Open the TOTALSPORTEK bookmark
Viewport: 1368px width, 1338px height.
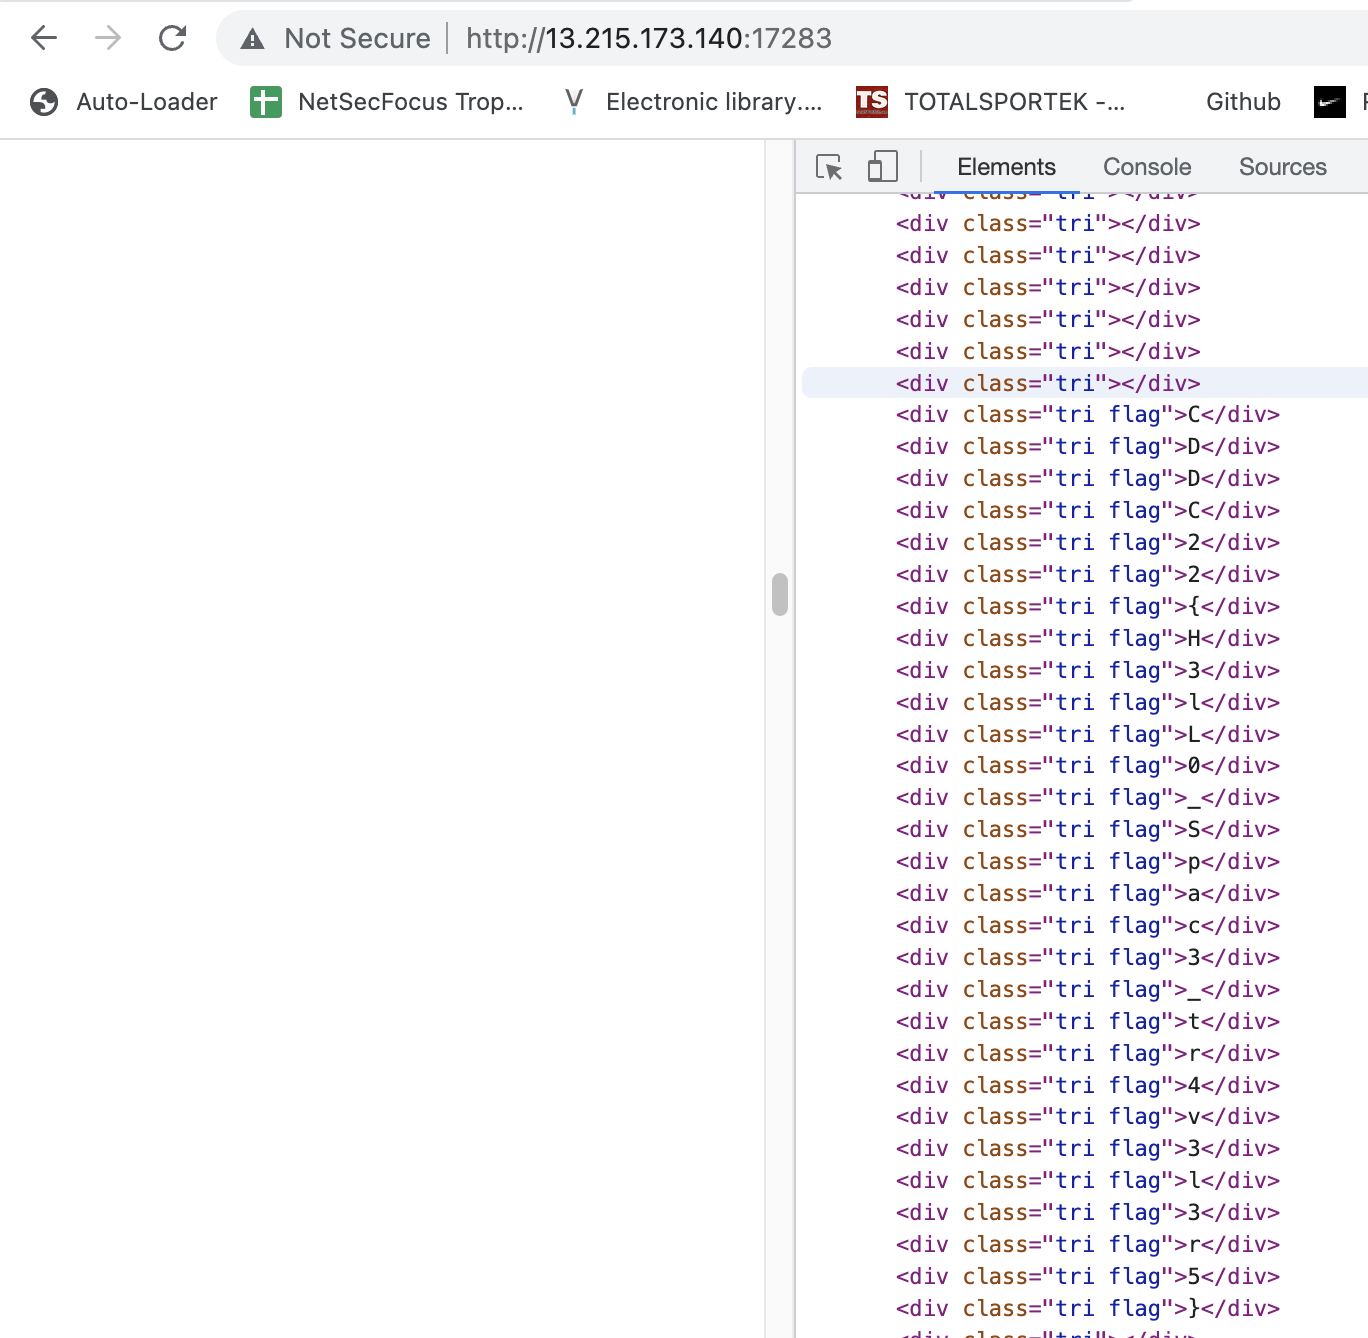(x=991, y=102)
